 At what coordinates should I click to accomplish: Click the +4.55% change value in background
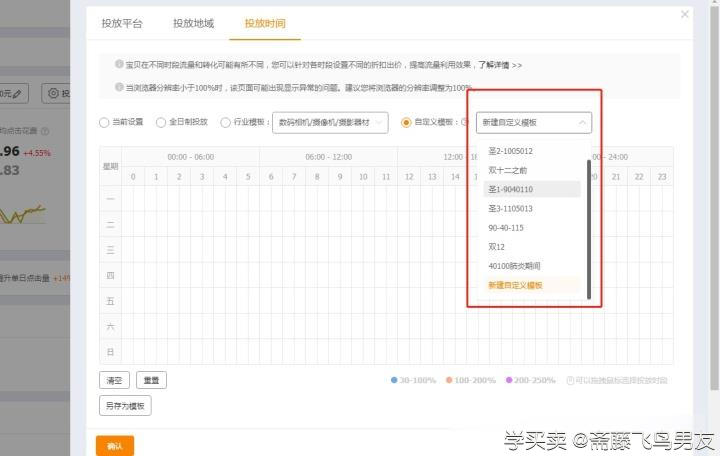click(x=37, y=153)
